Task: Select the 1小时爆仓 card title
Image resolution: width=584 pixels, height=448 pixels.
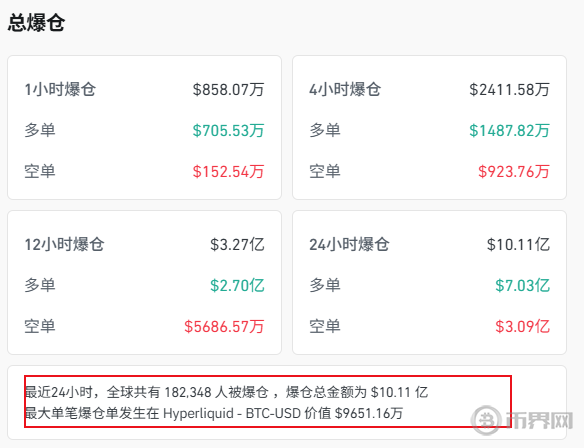Action: click(60, 89)
